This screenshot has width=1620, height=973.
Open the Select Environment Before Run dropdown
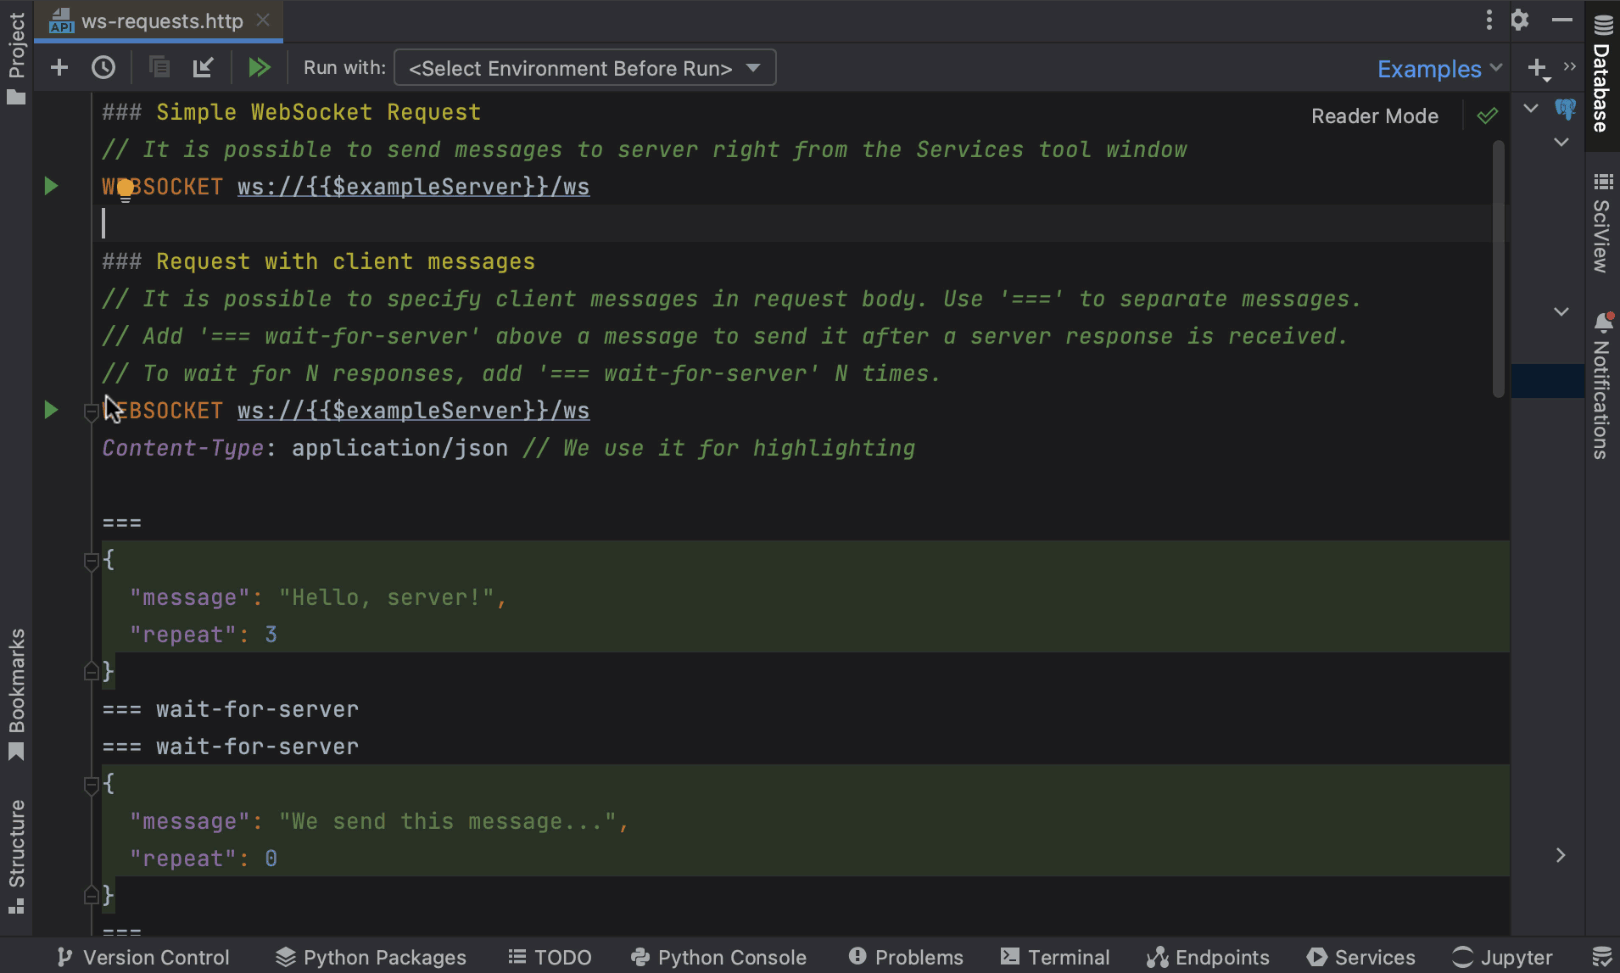(x=584, y=67)
